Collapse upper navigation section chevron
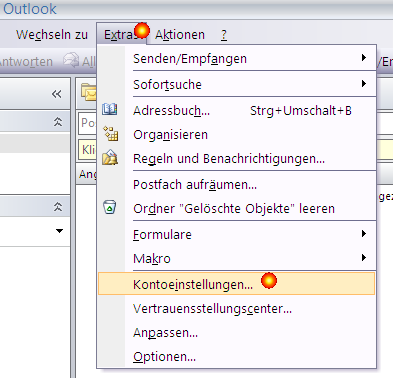 tap(58, 122)
